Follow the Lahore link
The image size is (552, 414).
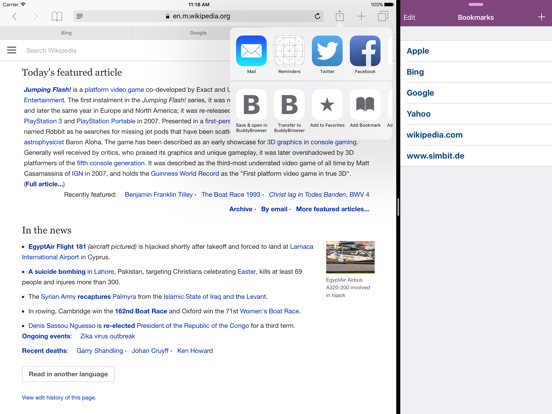coord(104,271)
